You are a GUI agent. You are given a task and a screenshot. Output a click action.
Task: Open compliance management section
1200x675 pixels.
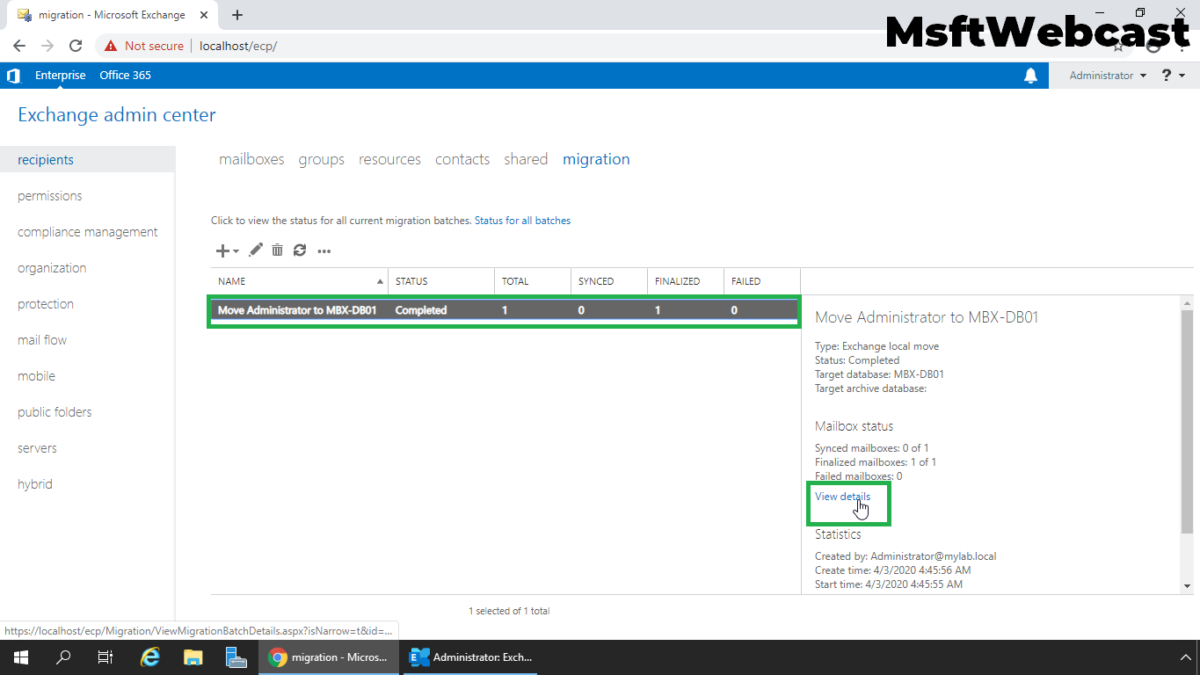[87, 232]
